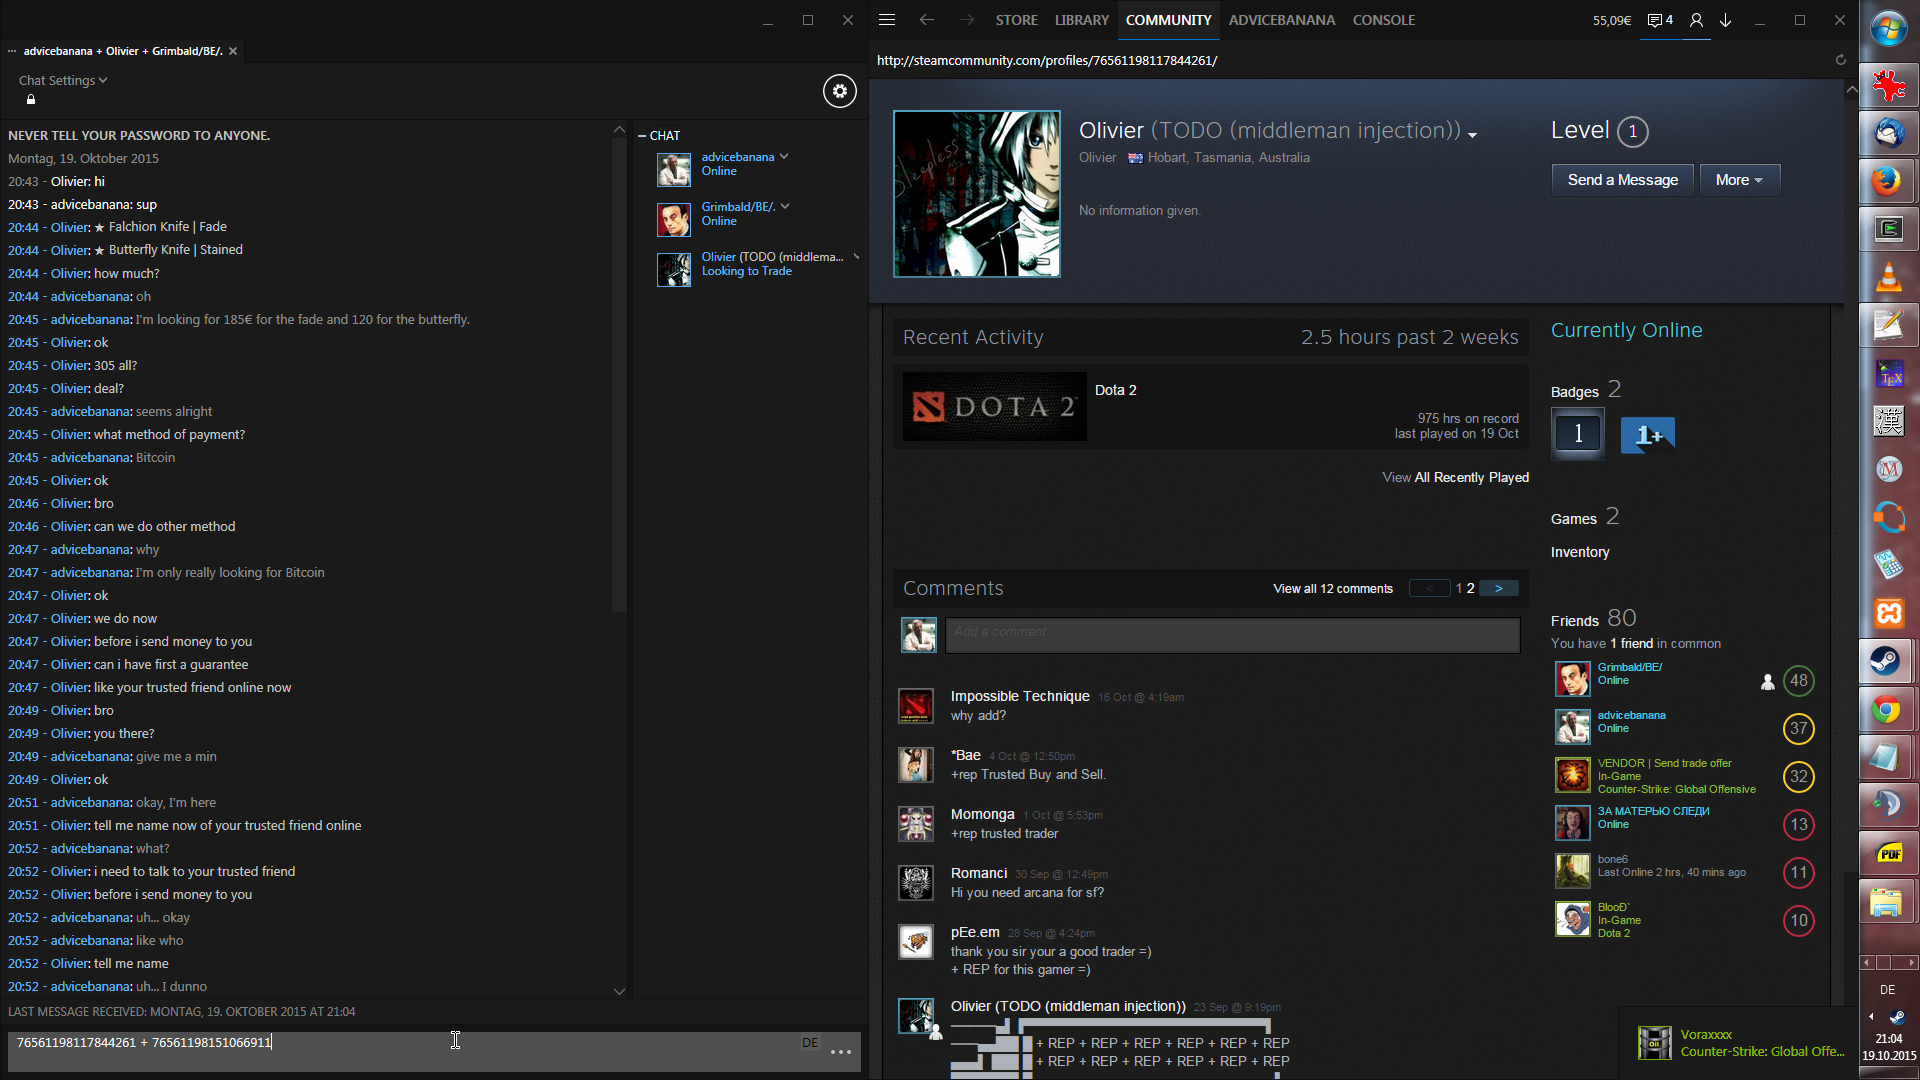Open Firefox from the taskbar
Viewport: 1920px width, 1080px height.
[1887, 181]
